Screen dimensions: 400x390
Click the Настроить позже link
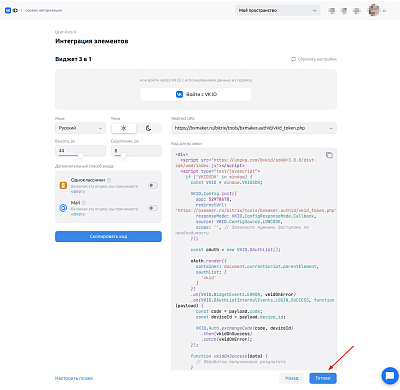tap(74, 378)
